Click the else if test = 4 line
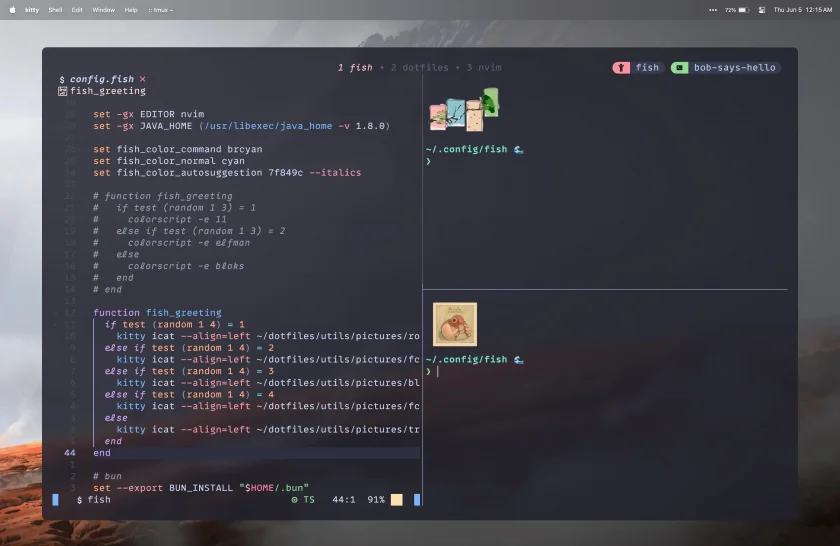The width and height of the screenshot is (840, 546). point(189,395)
